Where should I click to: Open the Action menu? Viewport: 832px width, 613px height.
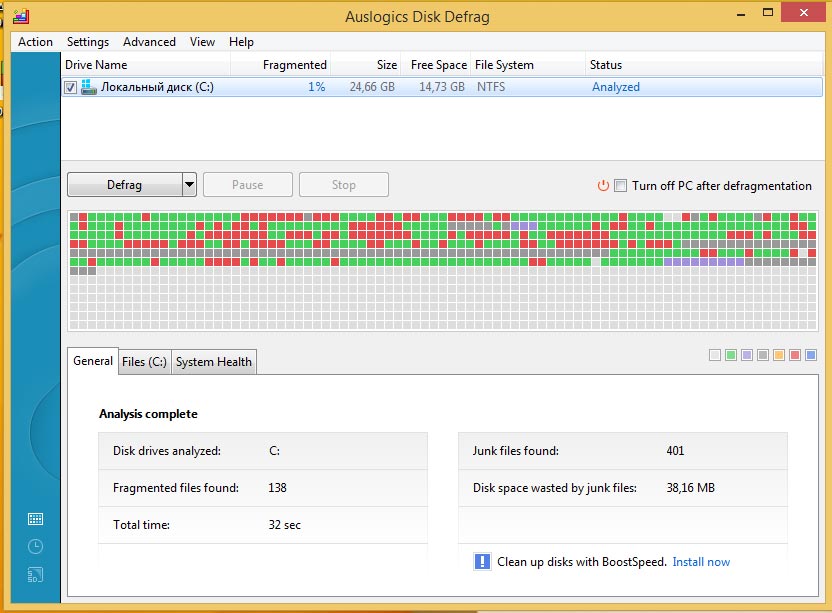click(35, 42)
